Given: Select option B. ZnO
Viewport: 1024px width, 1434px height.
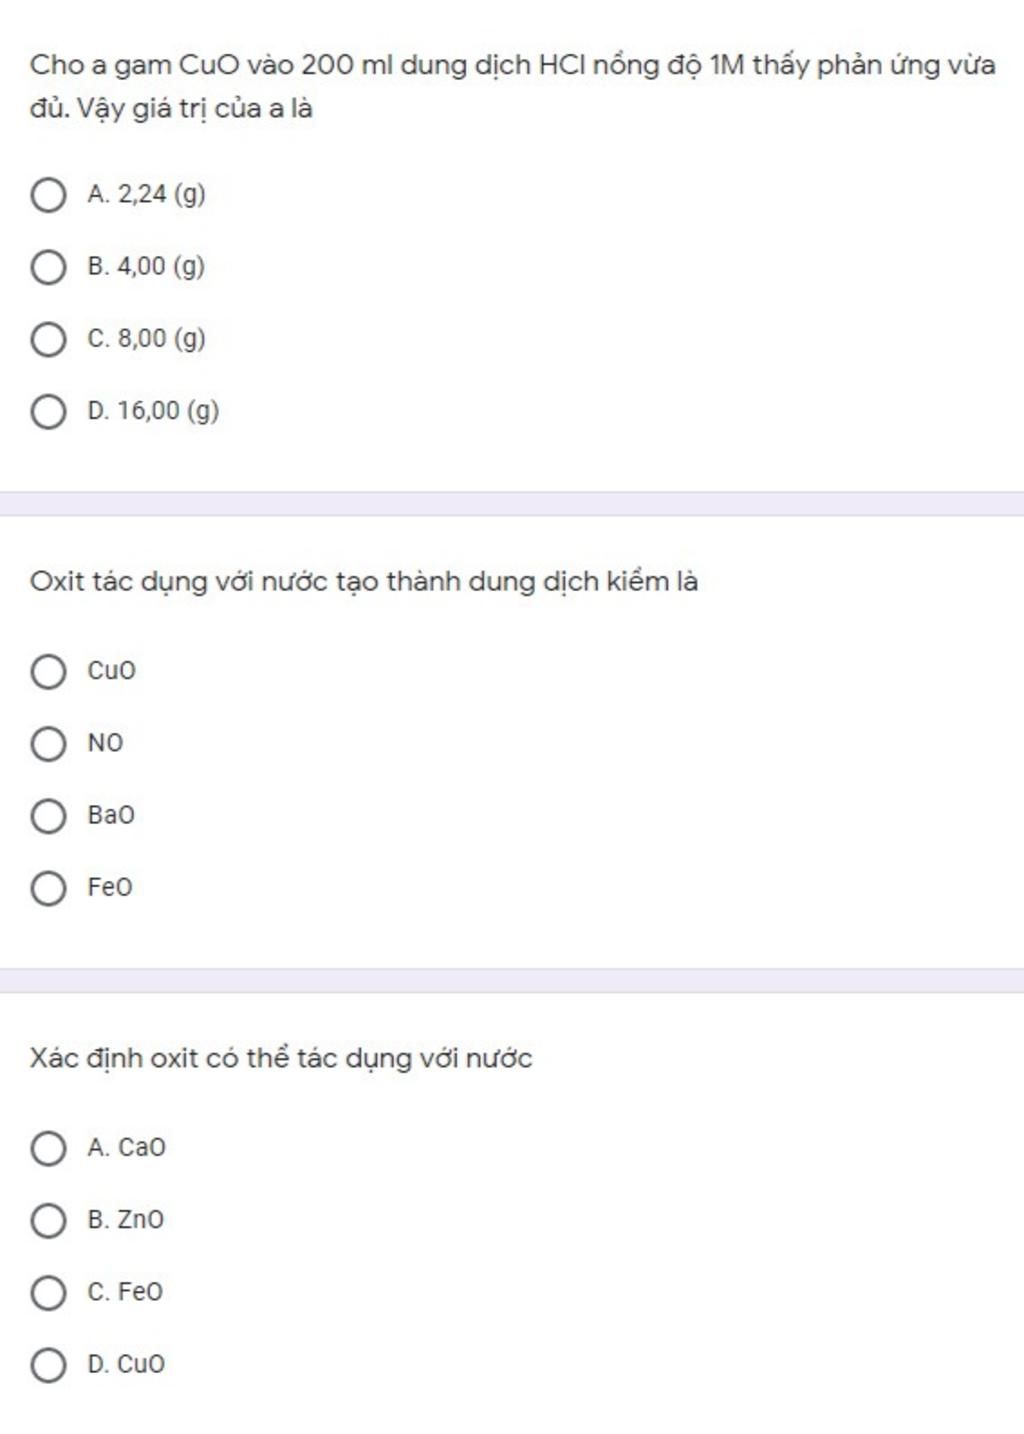Looking at the screenshot, I should click(x=48, y=1220).
